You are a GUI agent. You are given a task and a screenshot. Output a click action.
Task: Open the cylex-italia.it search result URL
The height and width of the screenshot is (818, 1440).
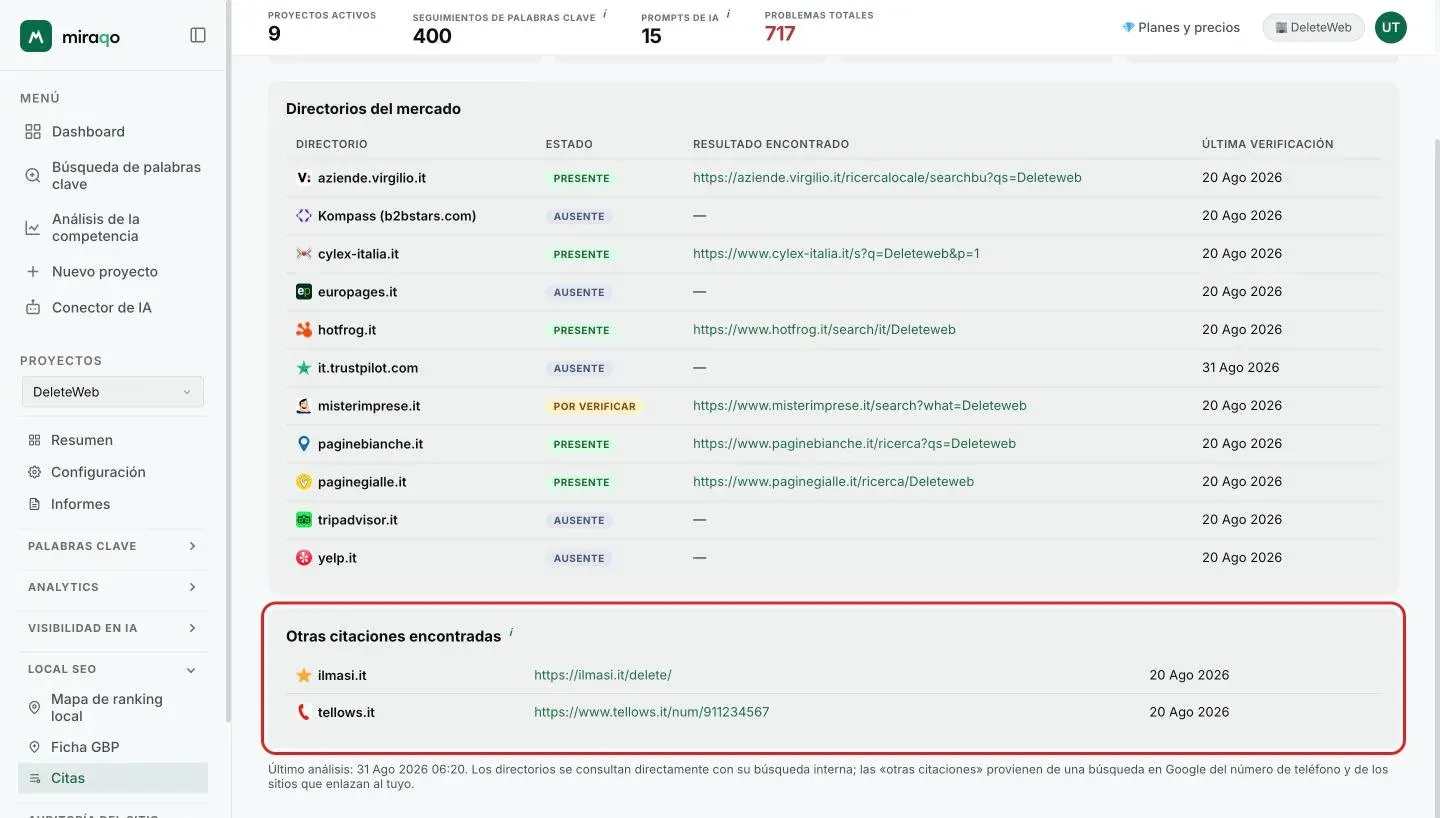point(836,254)
